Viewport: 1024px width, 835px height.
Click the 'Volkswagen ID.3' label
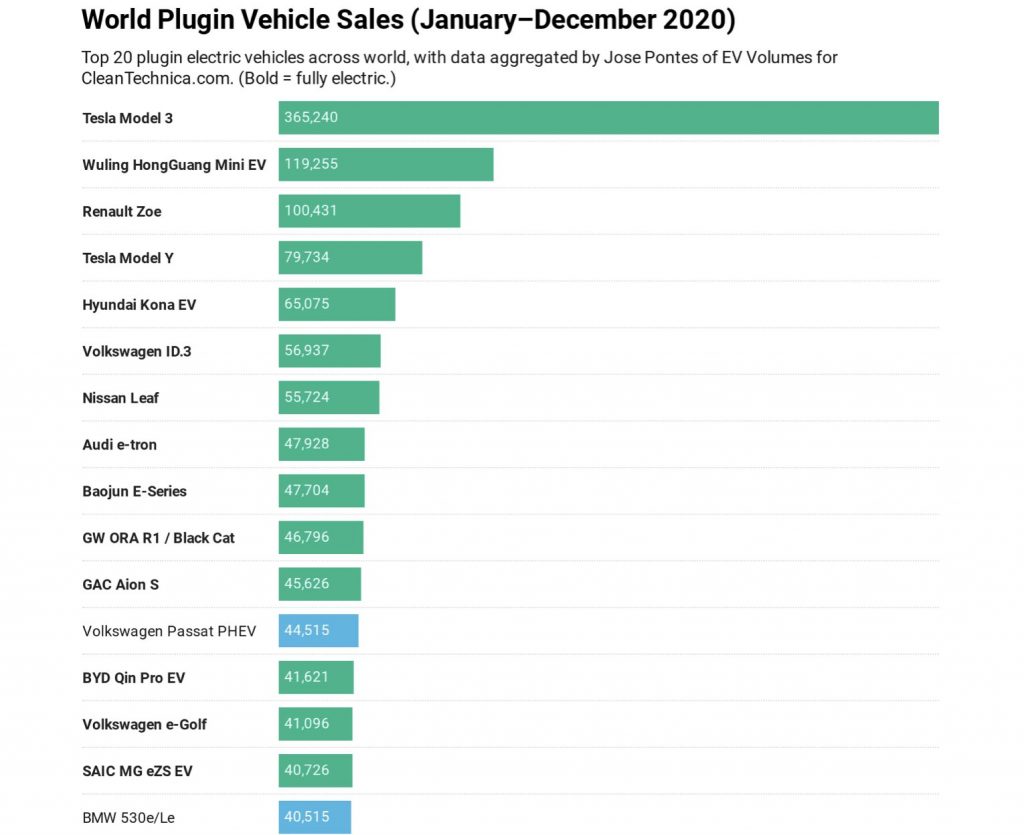136,351
